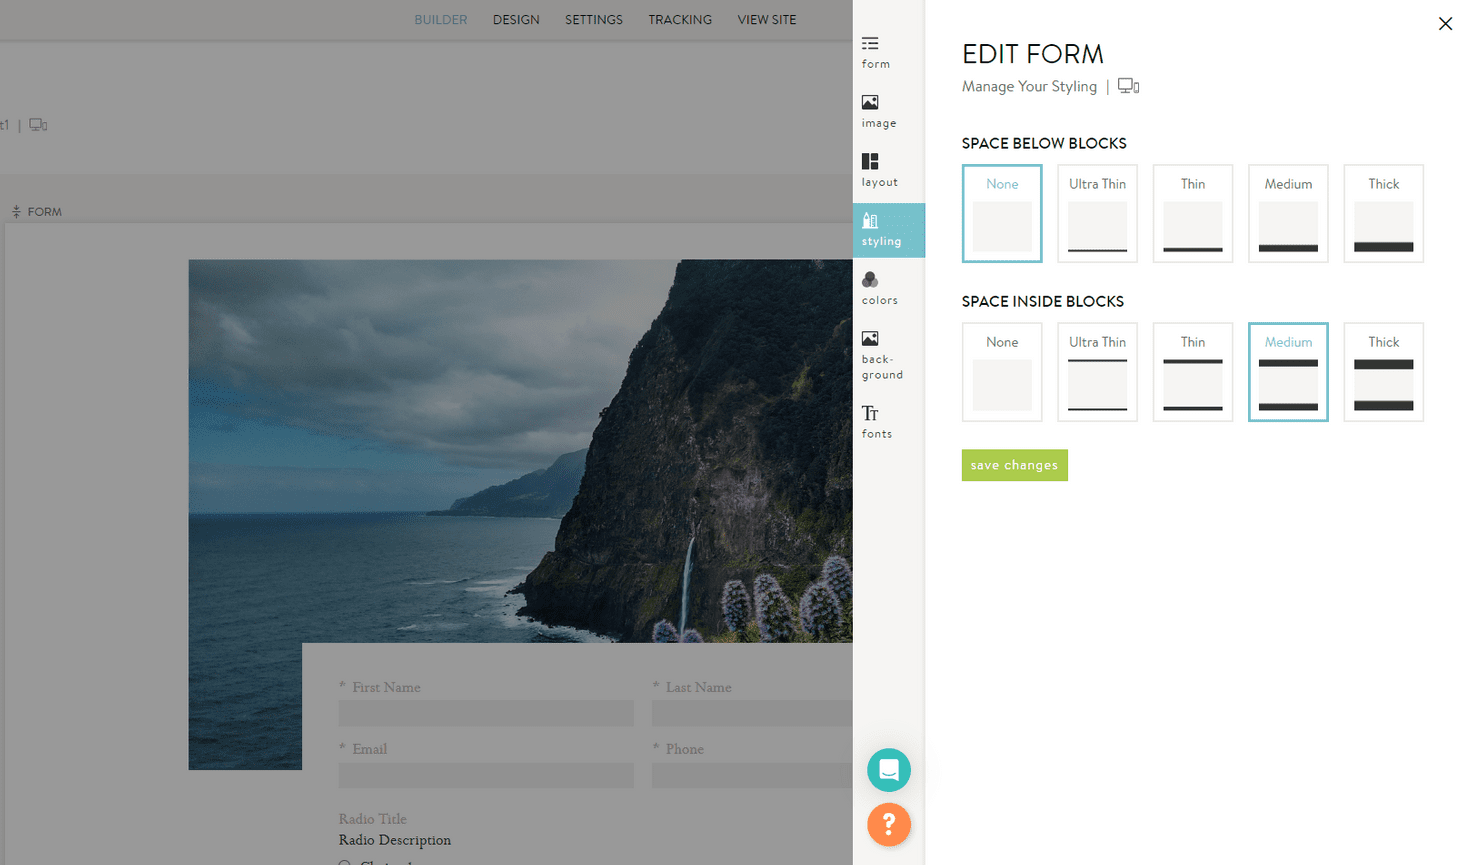
Task: Click the First Name input field
Action: (x=485, y=712)
